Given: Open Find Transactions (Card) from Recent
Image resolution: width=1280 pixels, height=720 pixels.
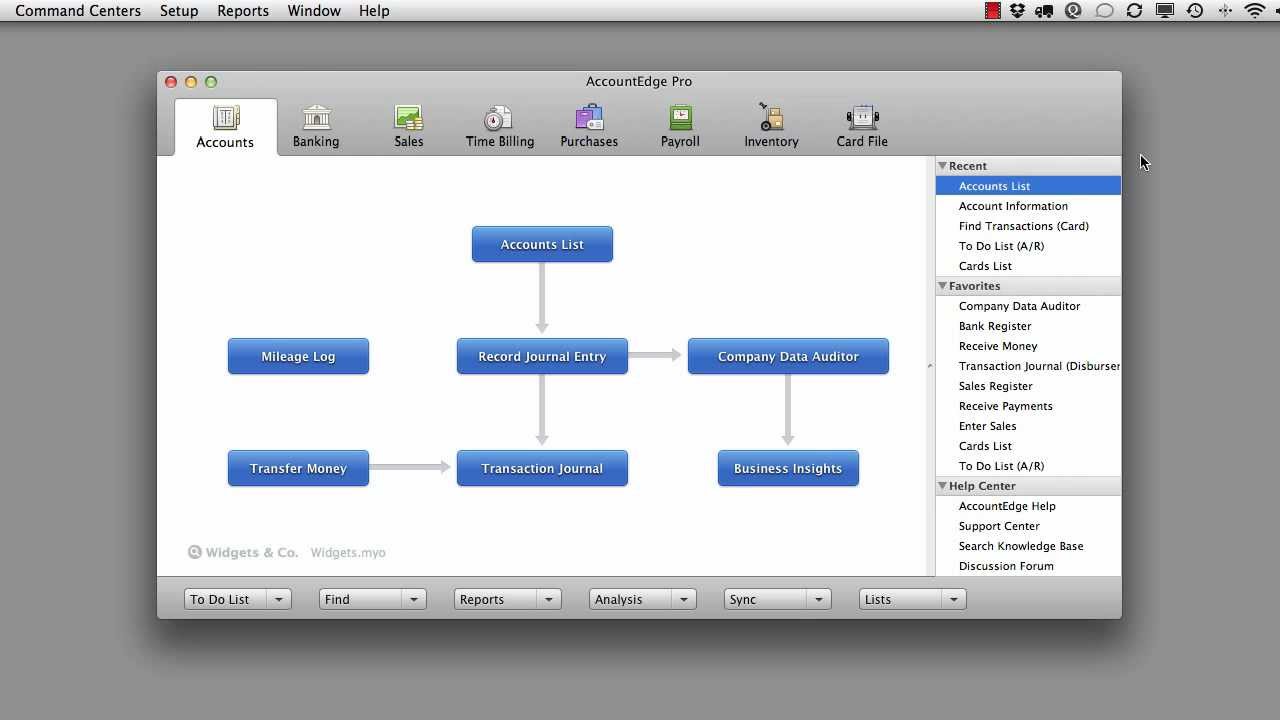Looking at the screenshot, I should pyautogui.click(x=1028, y=226).
